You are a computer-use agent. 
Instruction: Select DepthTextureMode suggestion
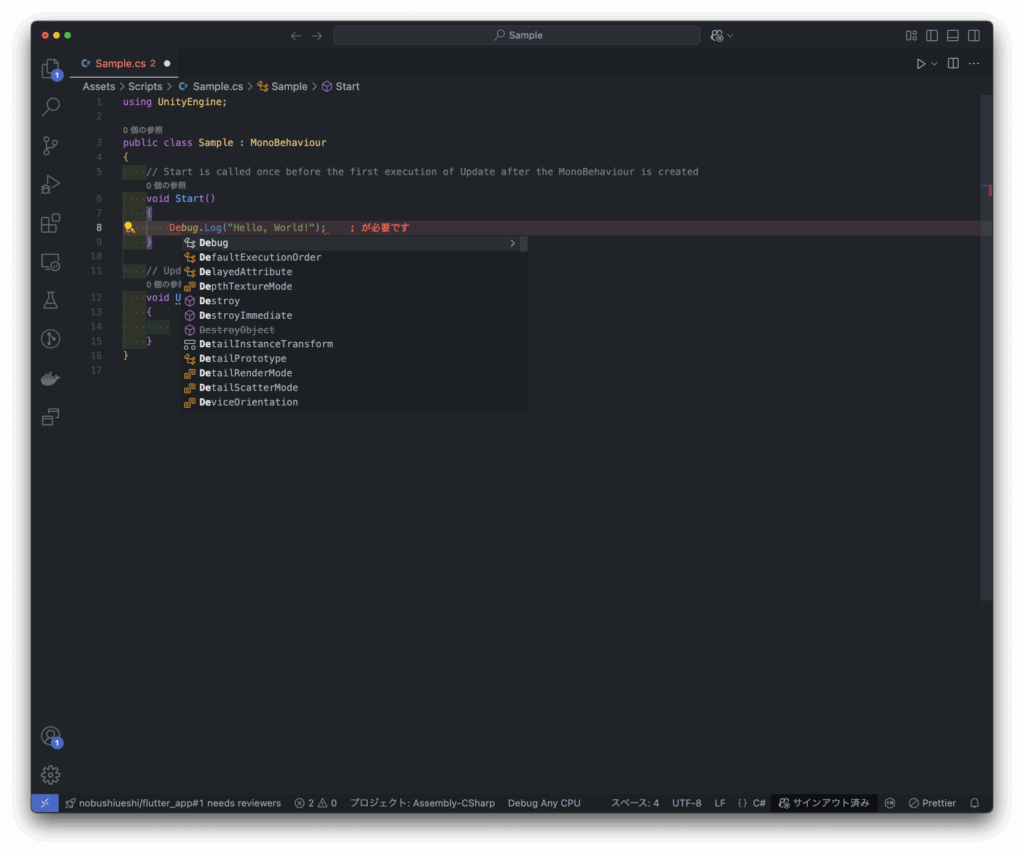[x=355, y=286]
